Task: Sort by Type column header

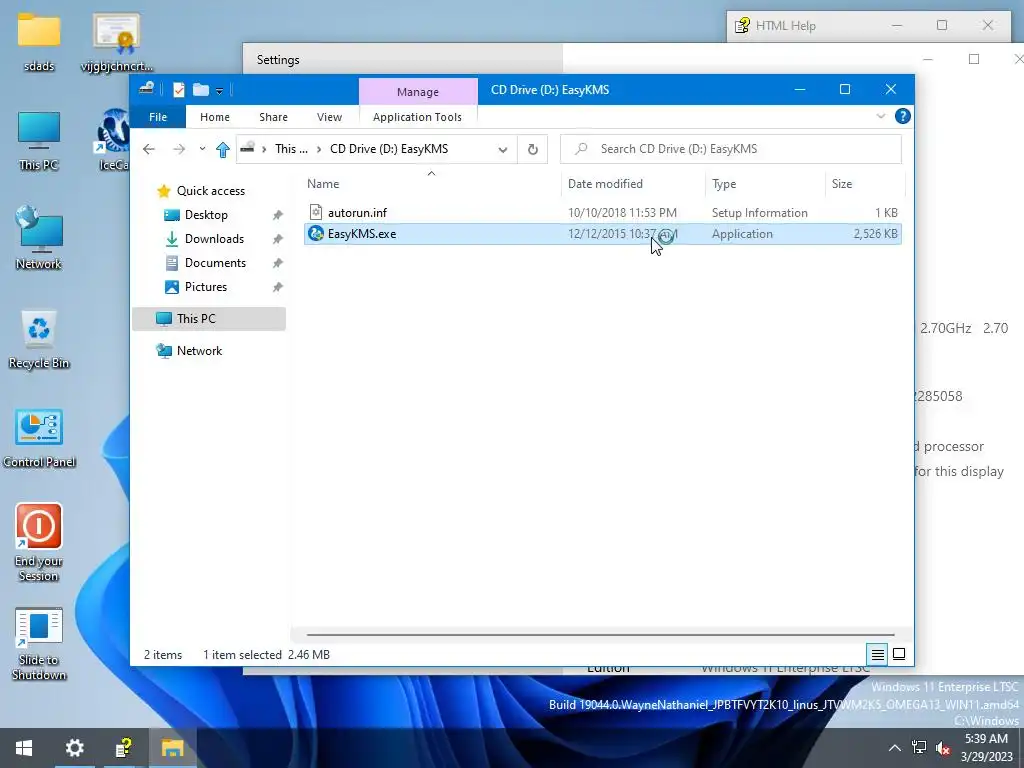Action: (x=766, y=184)
